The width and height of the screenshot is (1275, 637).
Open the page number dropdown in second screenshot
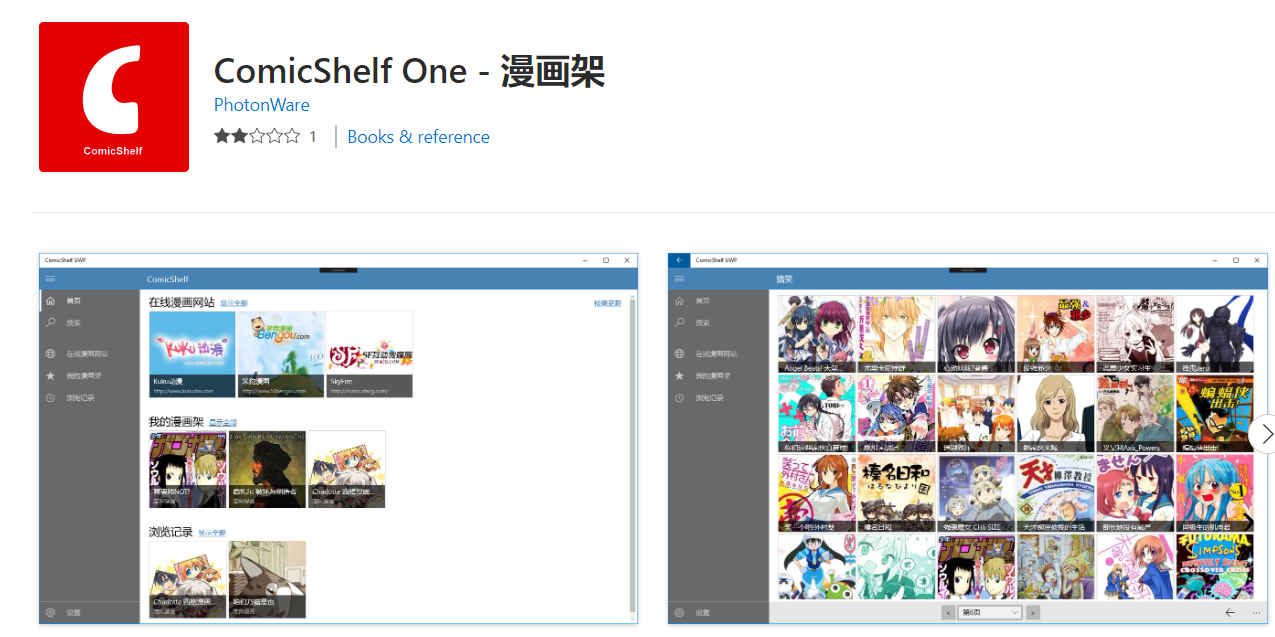(x=989, y=612)
